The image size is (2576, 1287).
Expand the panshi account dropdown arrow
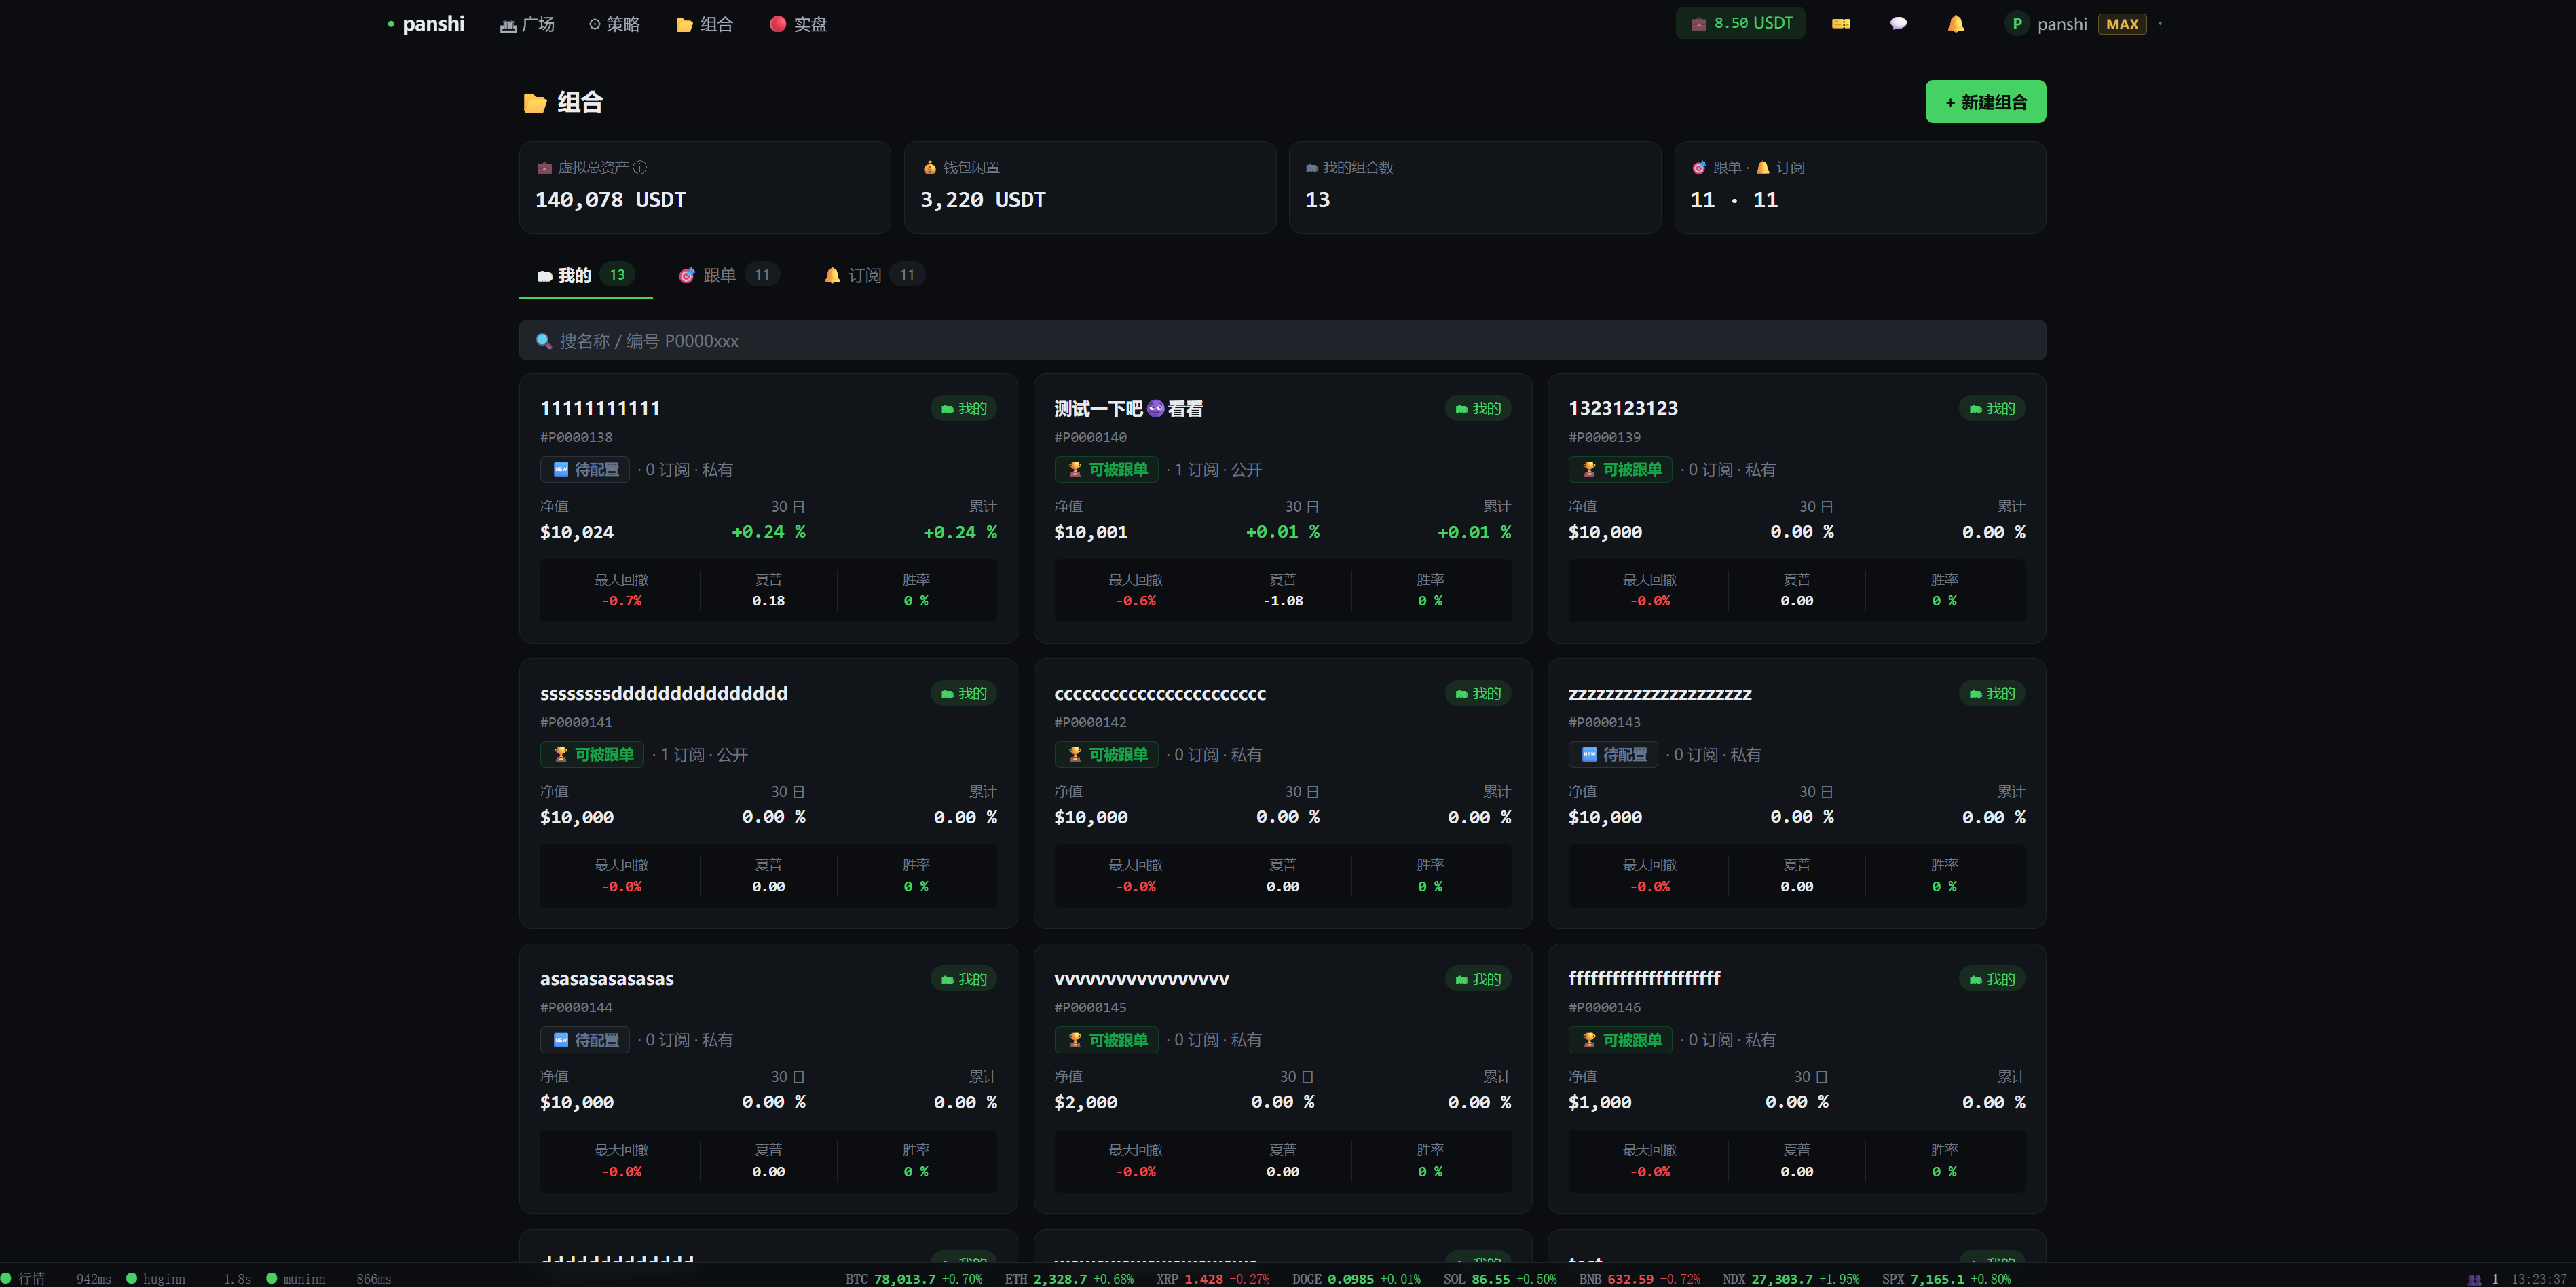coord(2160,24)
